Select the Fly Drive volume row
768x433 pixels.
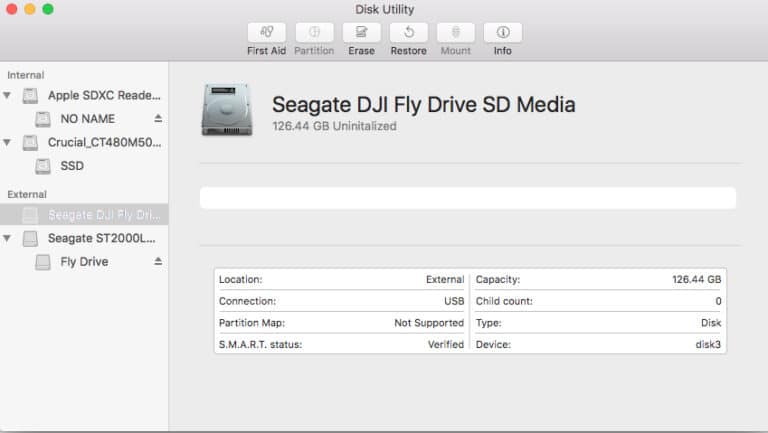click(x=84, y=262)
